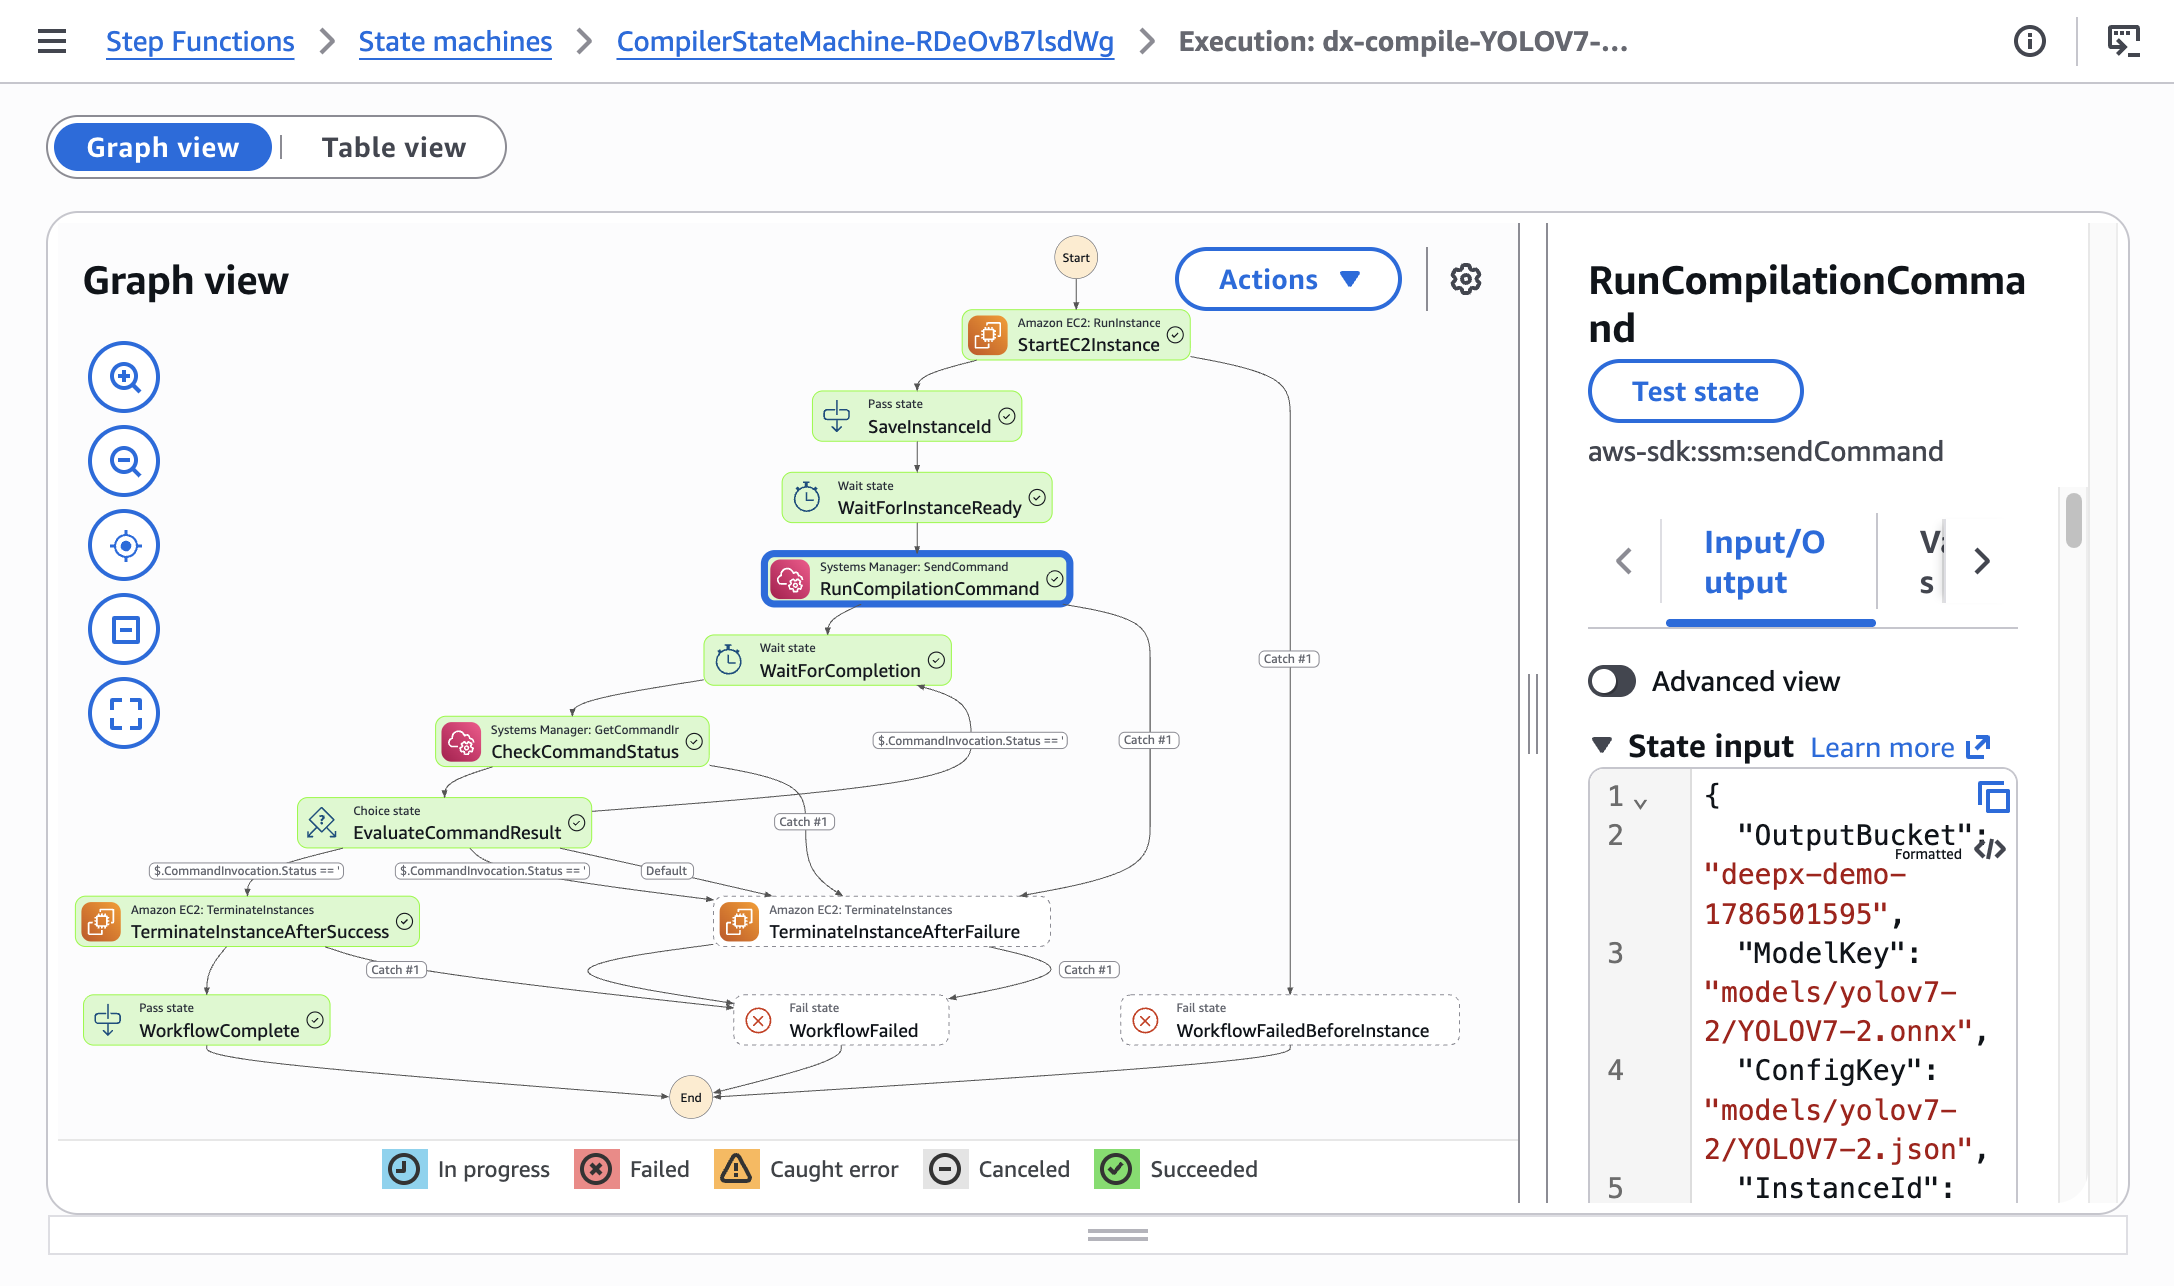Viewport: 2174px width, 1286px height.
Task: Click the Default transition label
Action: click(666, 870)
